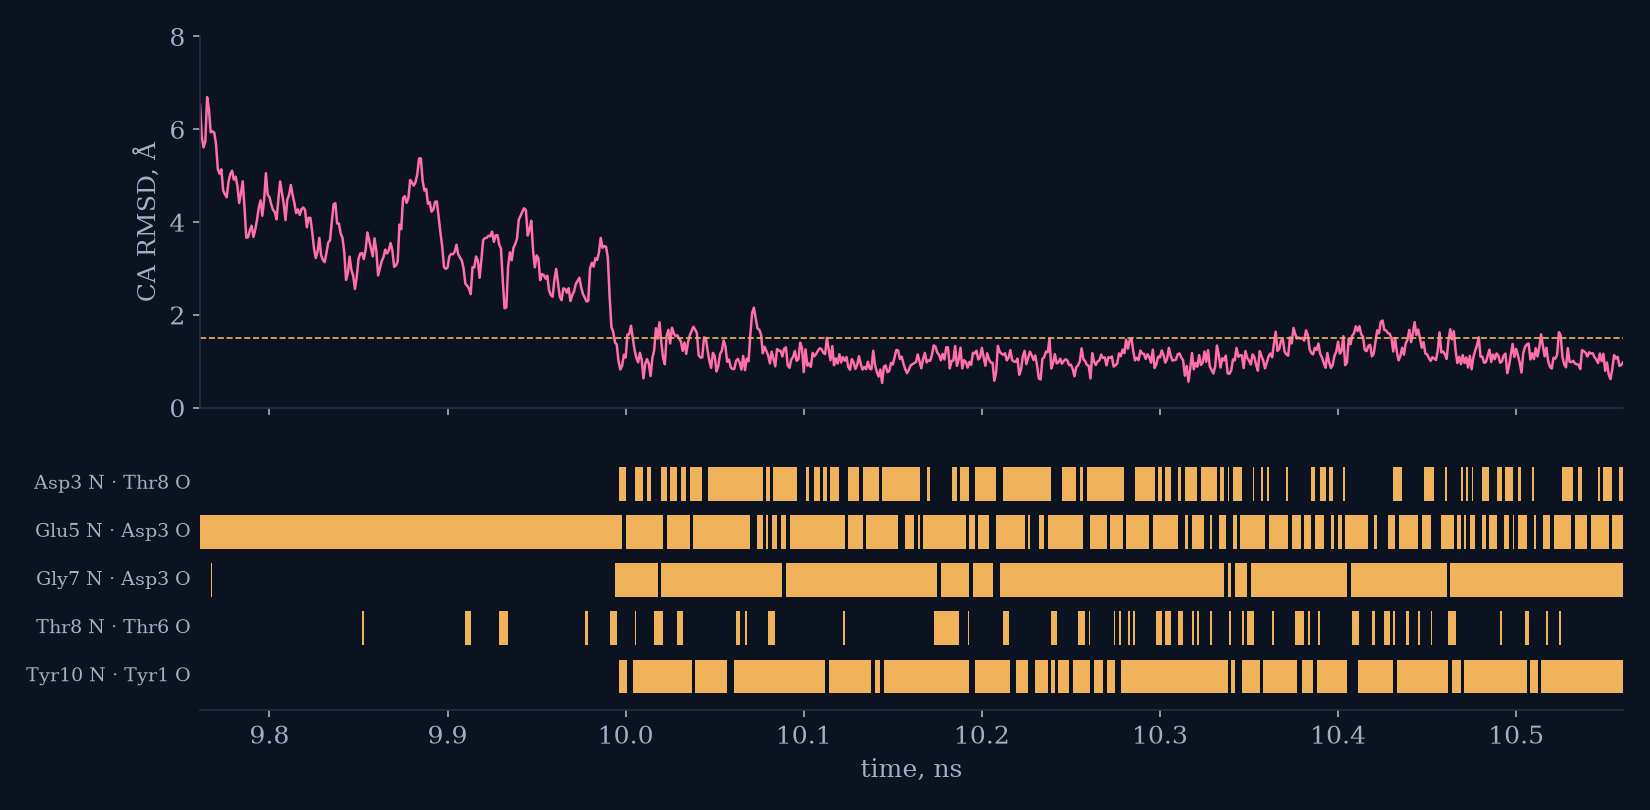Click the x-axis tick label "9.8"
Image resolution: width=1650 pixels, height=810 pixels.
(x=269, y=736)
